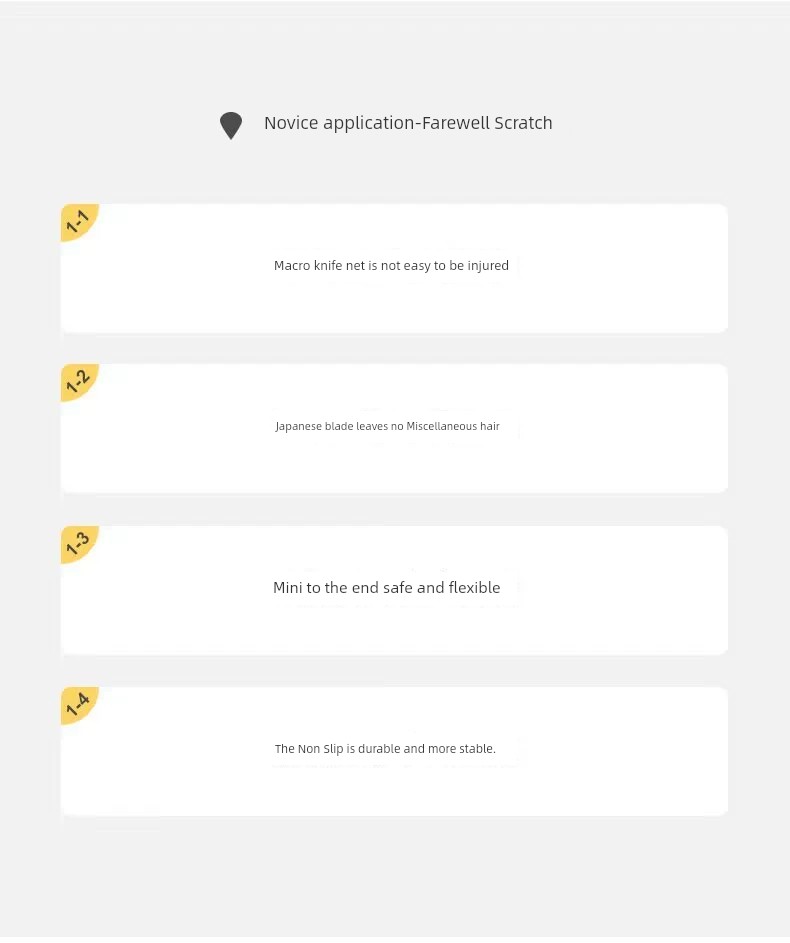Click the dark location pin icon
790x943 pixels.
click(231, 126)
